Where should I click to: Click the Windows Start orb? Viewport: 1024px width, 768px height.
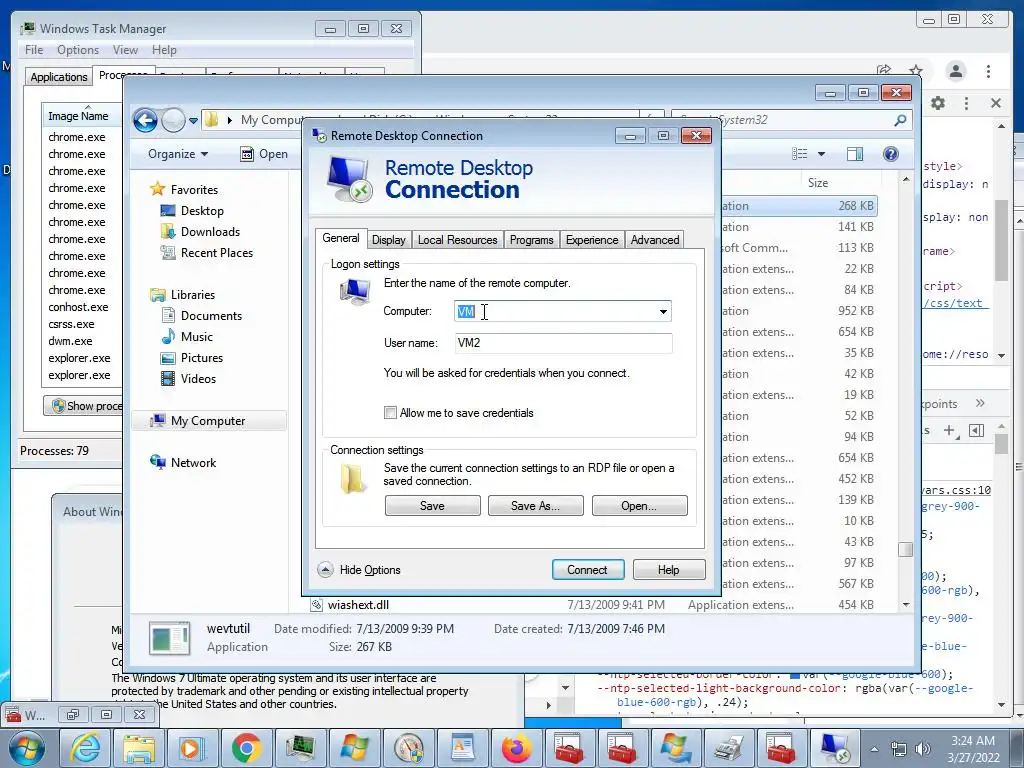point(27,748)
